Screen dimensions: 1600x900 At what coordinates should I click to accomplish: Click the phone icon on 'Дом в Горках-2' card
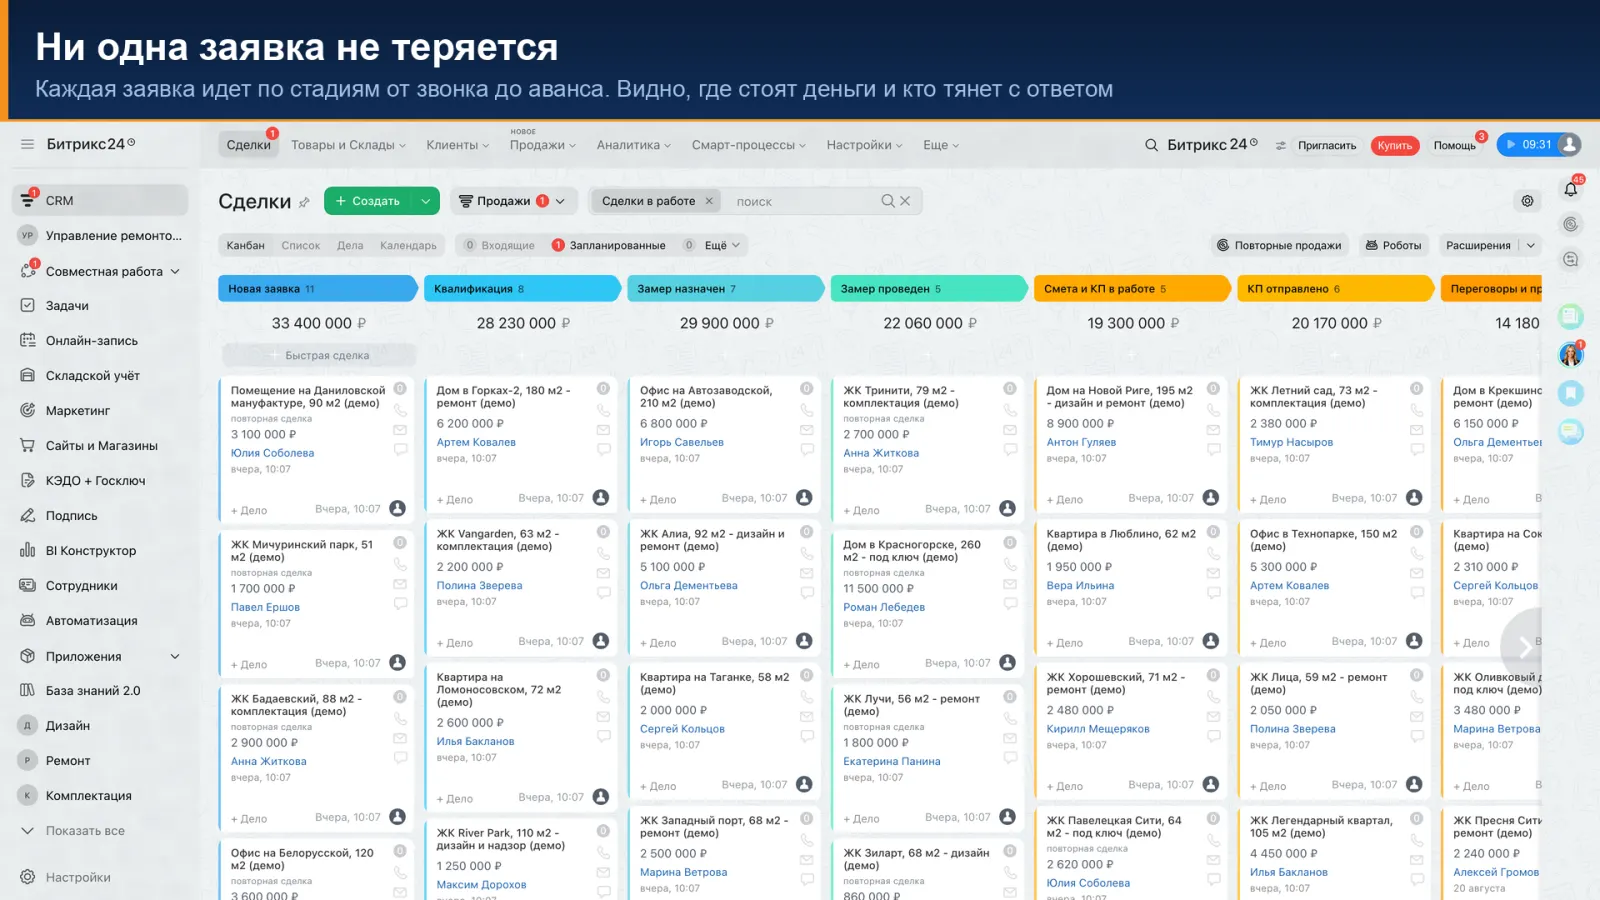point(603,410)
